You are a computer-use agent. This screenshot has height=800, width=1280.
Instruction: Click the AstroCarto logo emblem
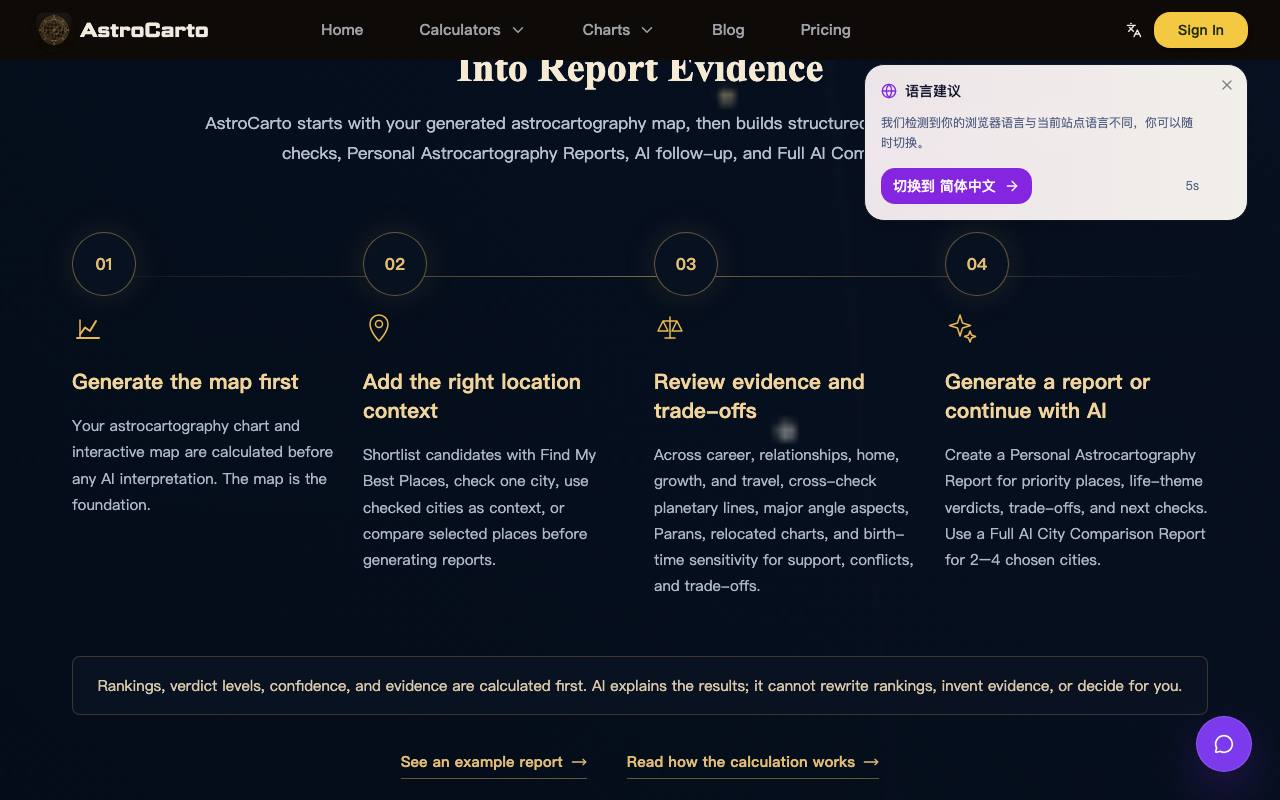[53, 30]
